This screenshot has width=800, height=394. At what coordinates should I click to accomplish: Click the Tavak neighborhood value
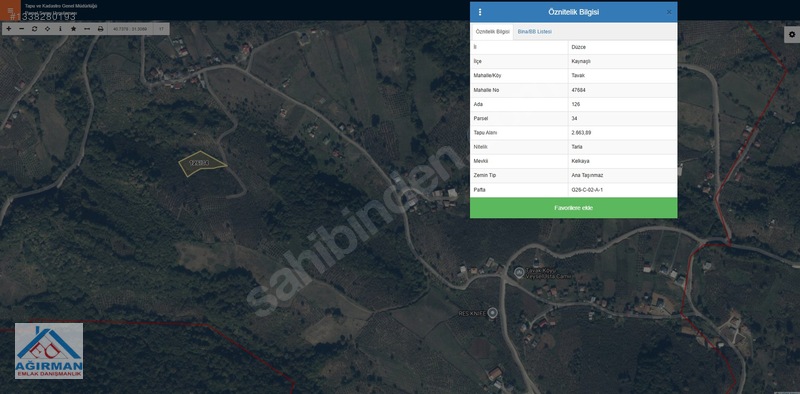tap(622, 76)
